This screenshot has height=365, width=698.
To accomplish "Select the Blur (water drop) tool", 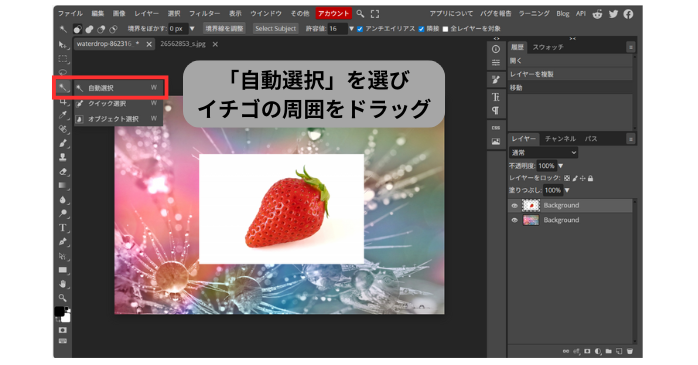I will (x=63, y=199).
